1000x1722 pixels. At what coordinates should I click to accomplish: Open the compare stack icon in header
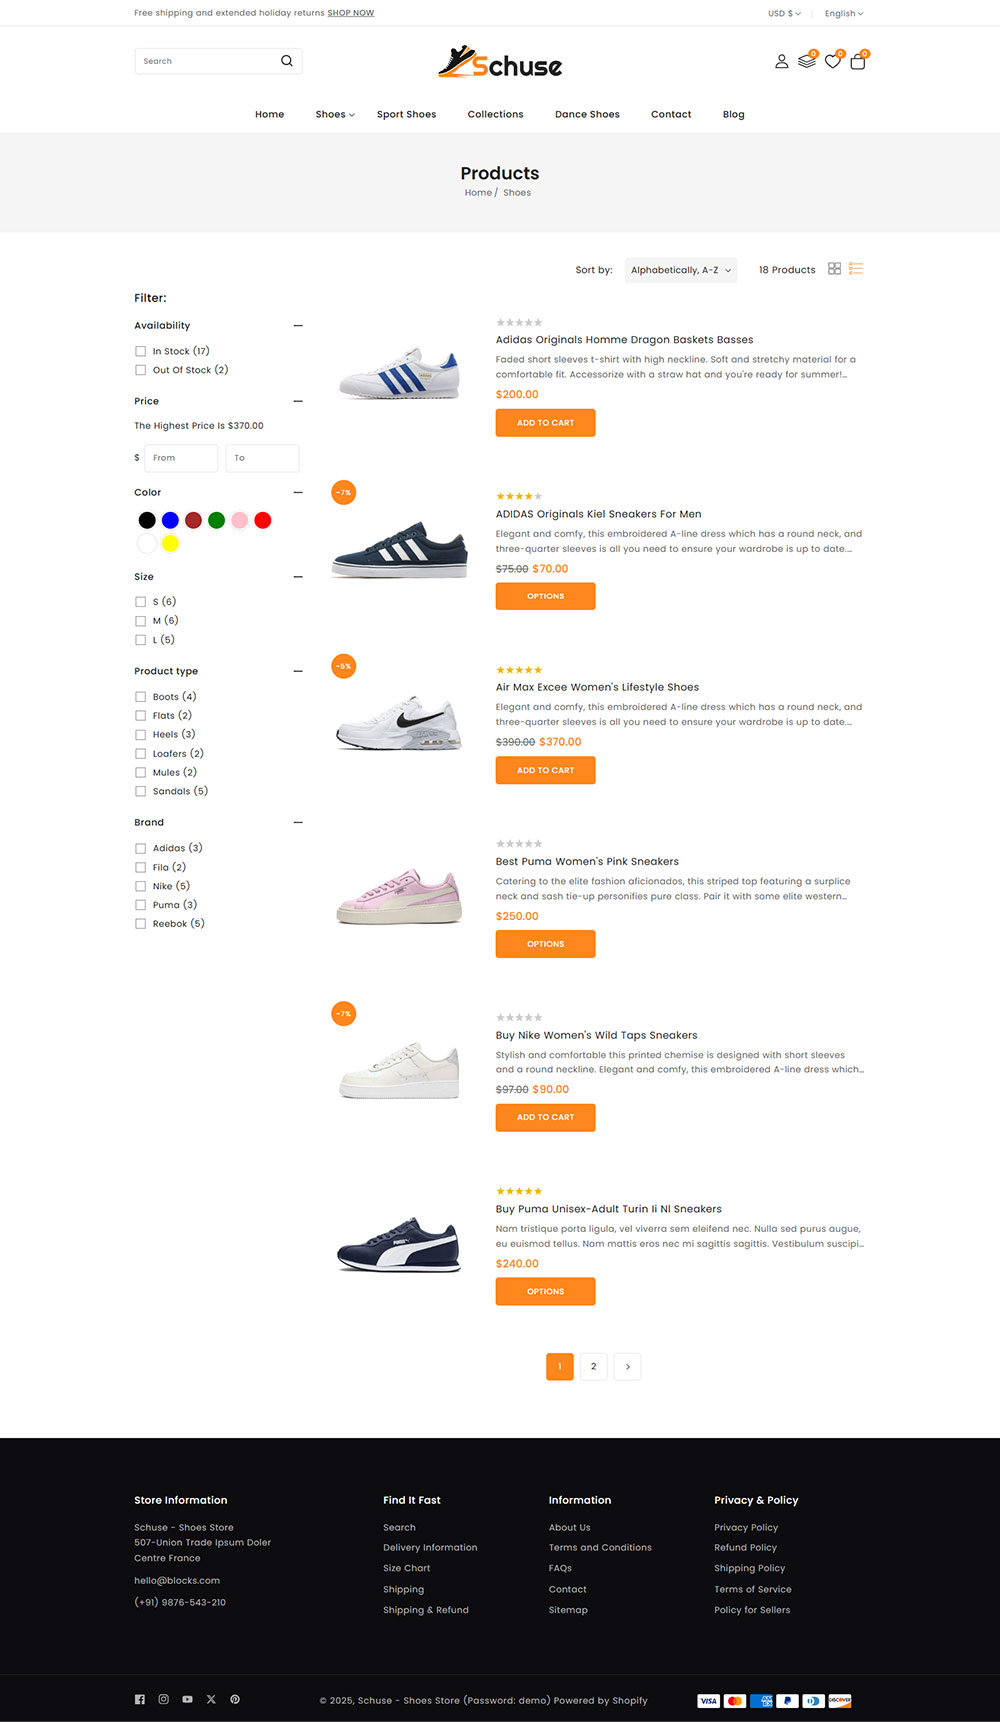[807, 61]
